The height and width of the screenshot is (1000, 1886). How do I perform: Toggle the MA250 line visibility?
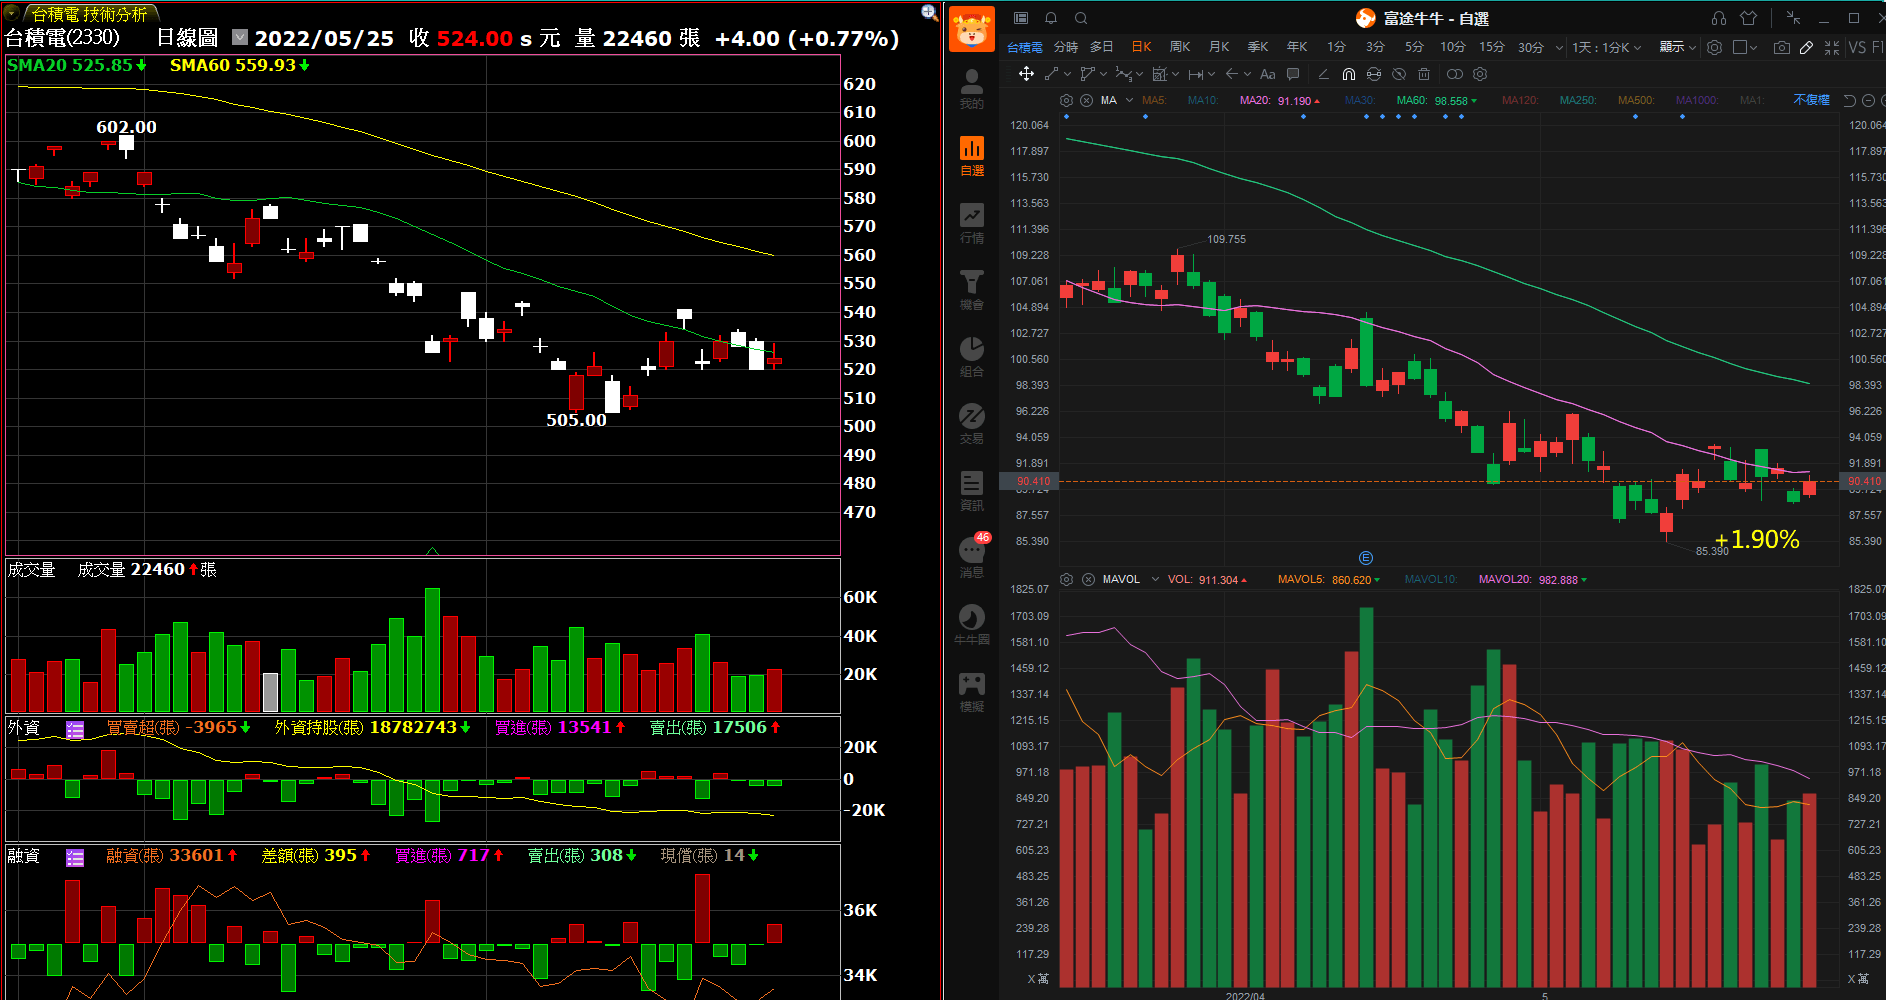point(1578,100)
